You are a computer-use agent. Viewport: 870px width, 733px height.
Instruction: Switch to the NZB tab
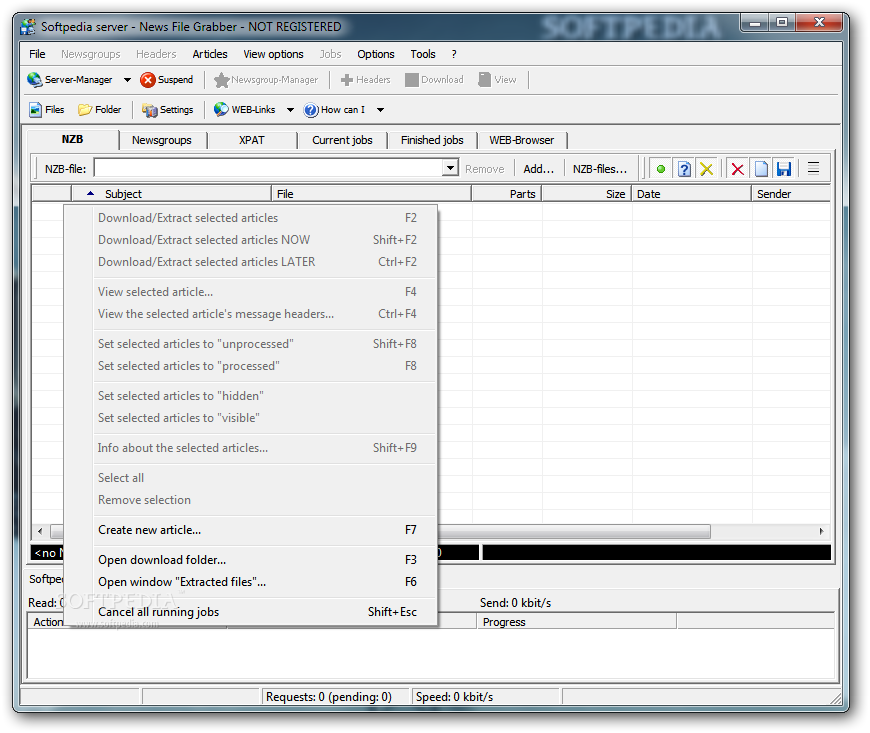[x=73, y=139]
